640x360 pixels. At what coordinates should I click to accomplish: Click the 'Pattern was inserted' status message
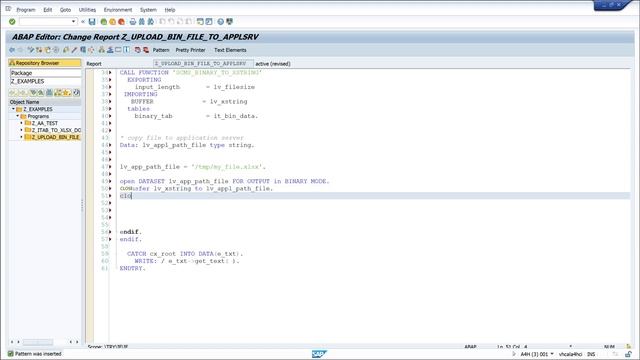coord(38,354)
